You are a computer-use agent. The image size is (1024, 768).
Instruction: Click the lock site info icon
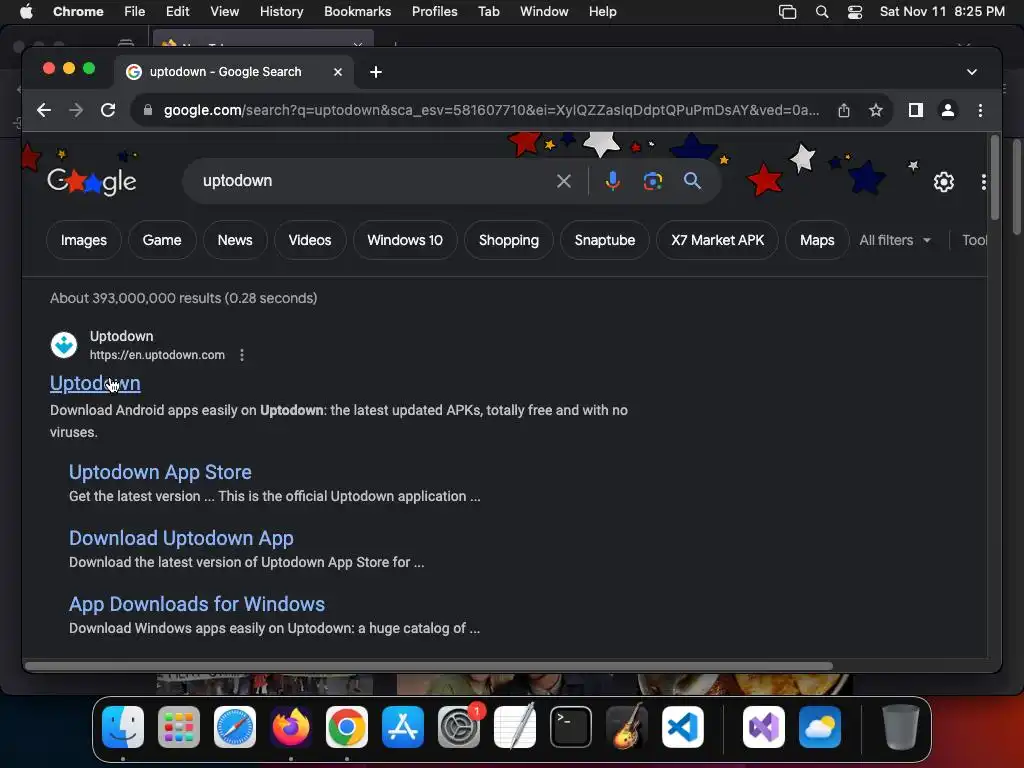(x=148, y=110)
